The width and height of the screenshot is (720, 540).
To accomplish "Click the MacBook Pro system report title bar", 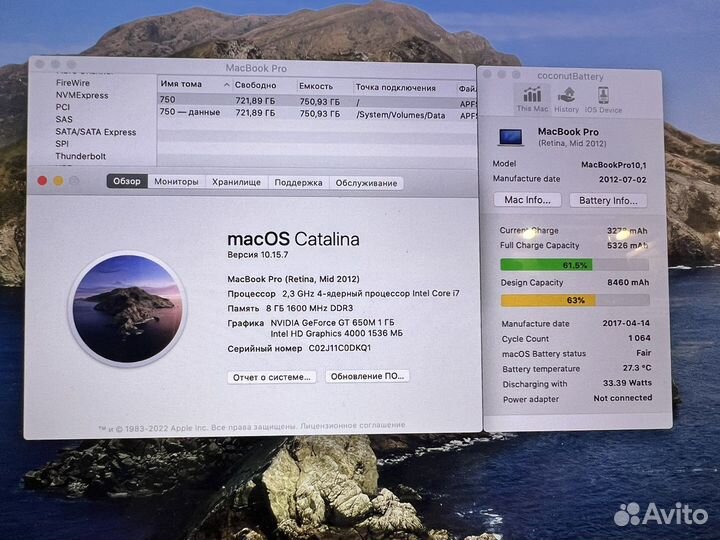I will coord(256,68).
